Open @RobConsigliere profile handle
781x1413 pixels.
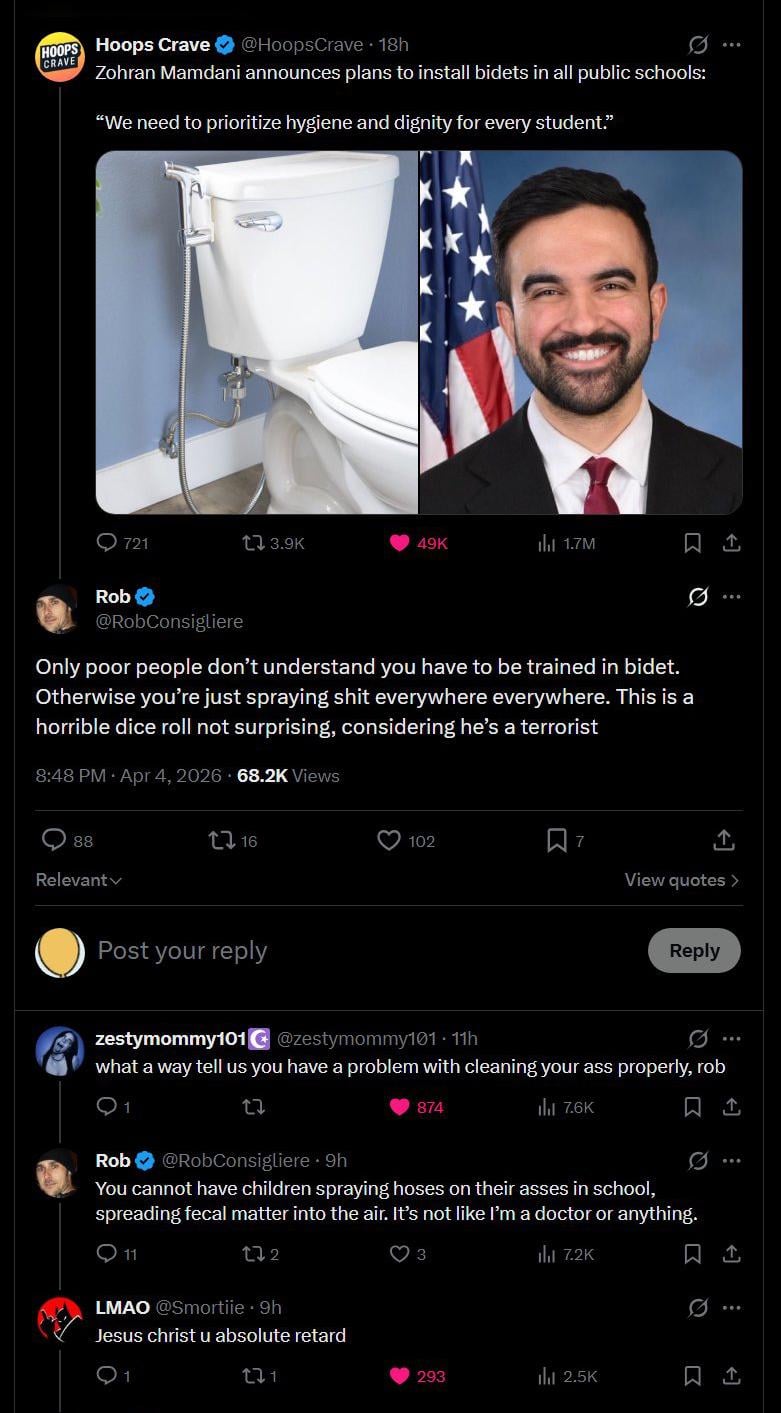click(x=169, y=621)
